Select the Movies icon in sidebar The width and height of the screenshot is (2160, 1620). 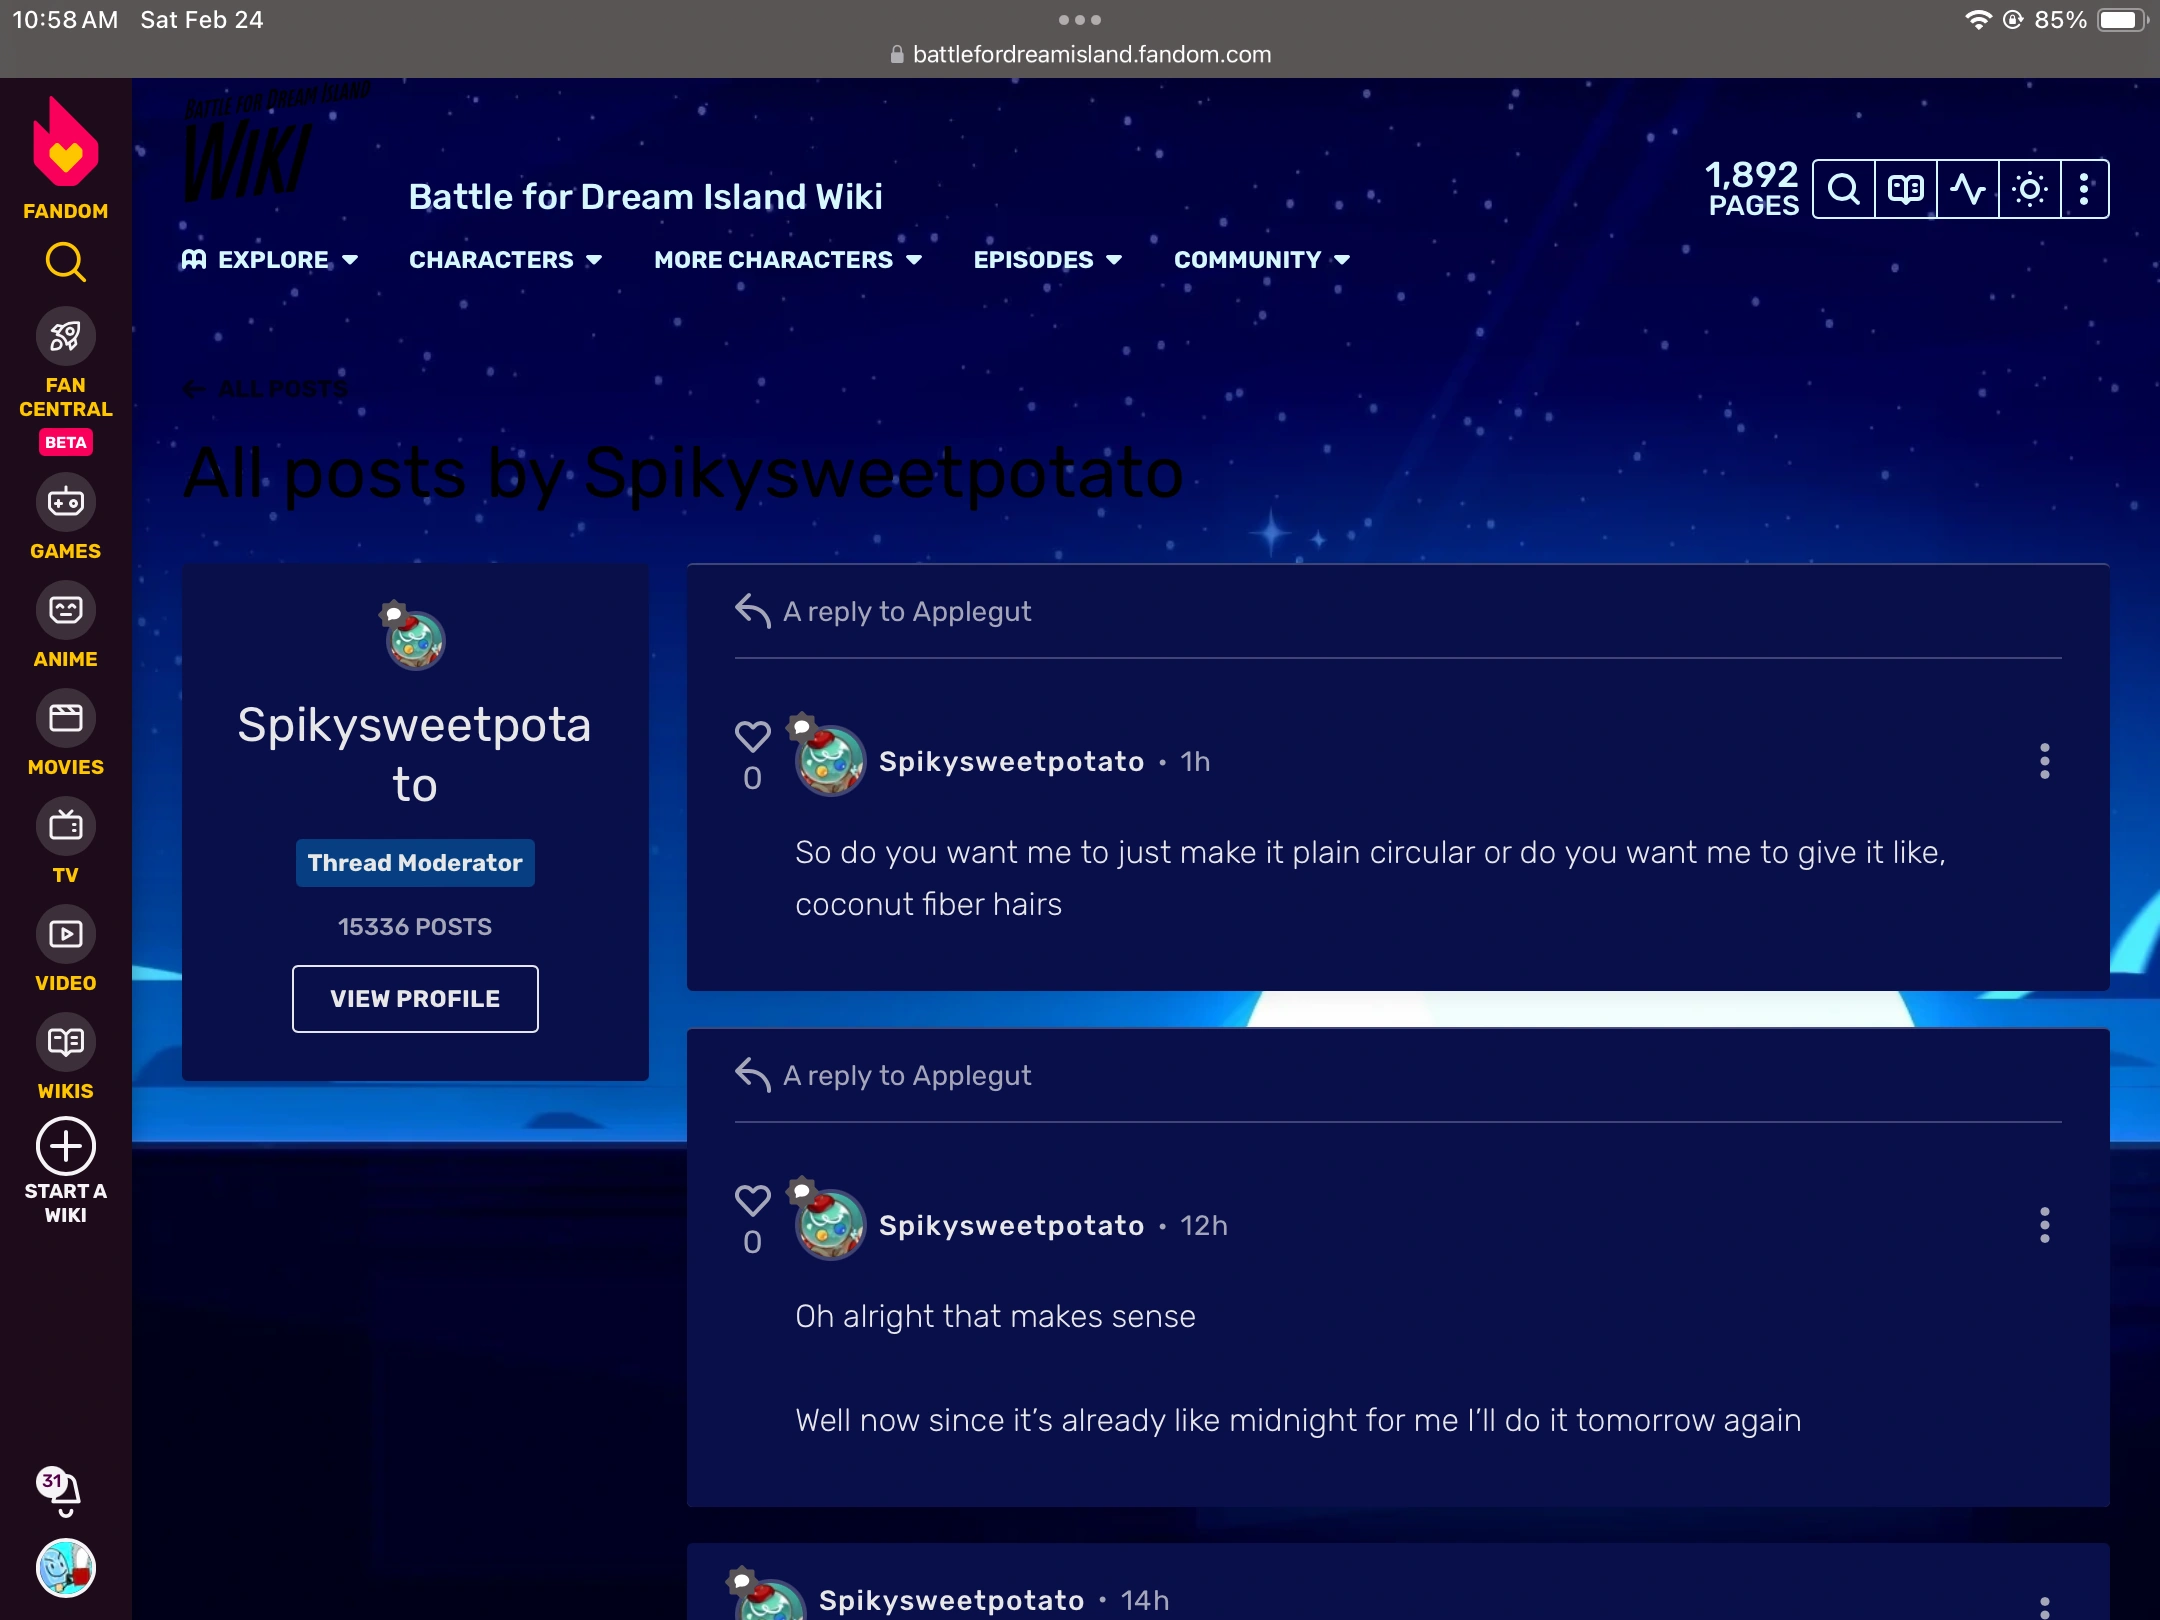pos(64,718)
